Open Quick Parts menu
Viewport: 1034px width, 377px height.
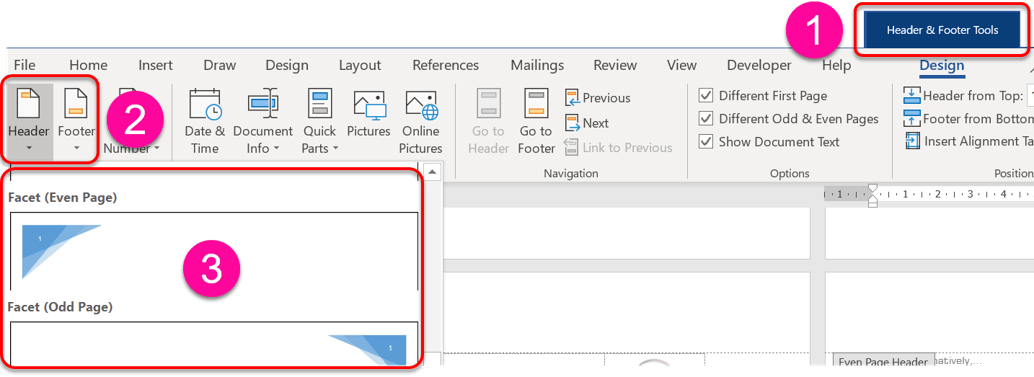pyautogui.click(x=320, y=121)
